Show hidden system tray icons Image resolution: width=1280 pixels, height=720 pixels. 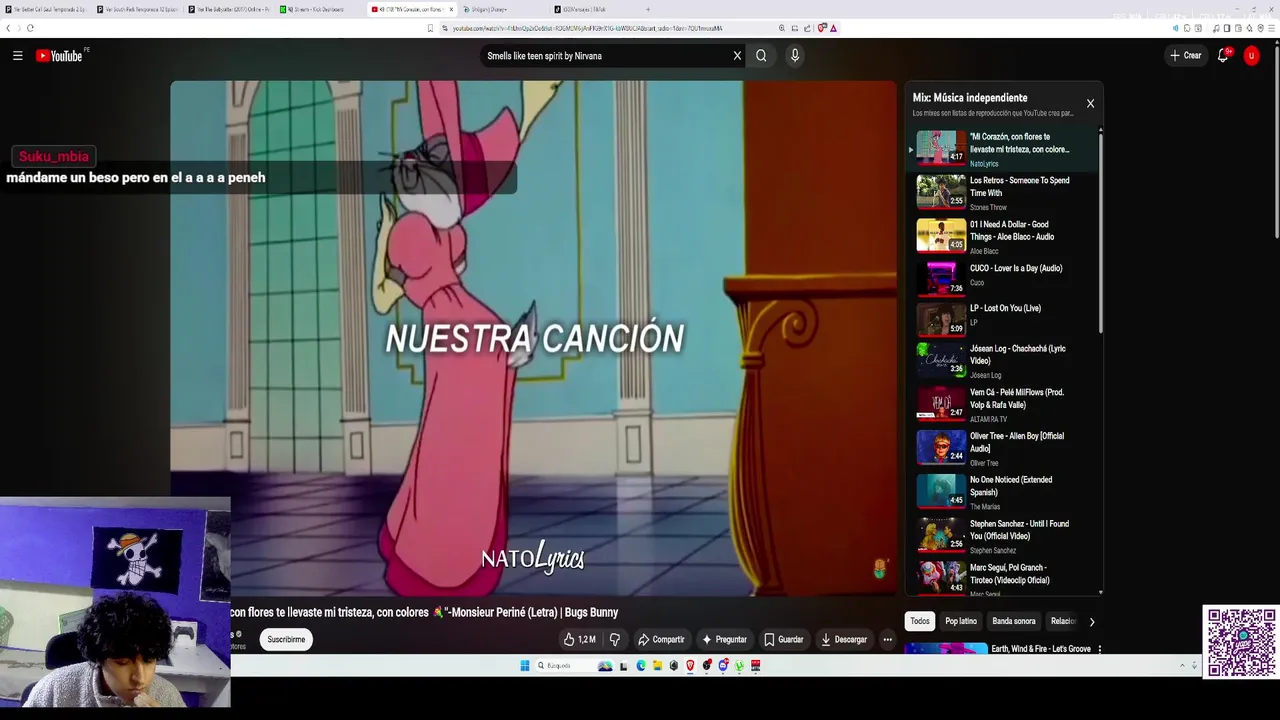click(x=1182, y=666)
